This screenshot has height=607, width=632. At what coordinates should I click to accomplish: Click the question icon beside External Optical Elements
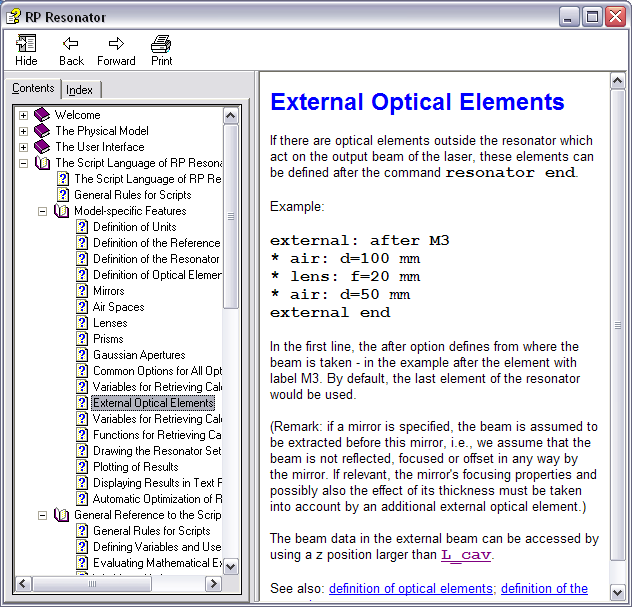point(82,403)
